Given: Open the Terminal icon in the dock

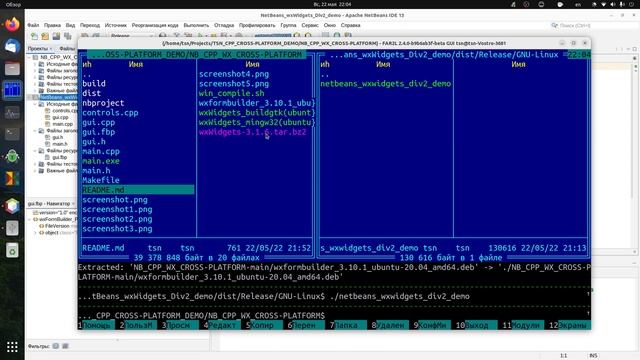Looking at the screenshot, I should click(12, 133).
